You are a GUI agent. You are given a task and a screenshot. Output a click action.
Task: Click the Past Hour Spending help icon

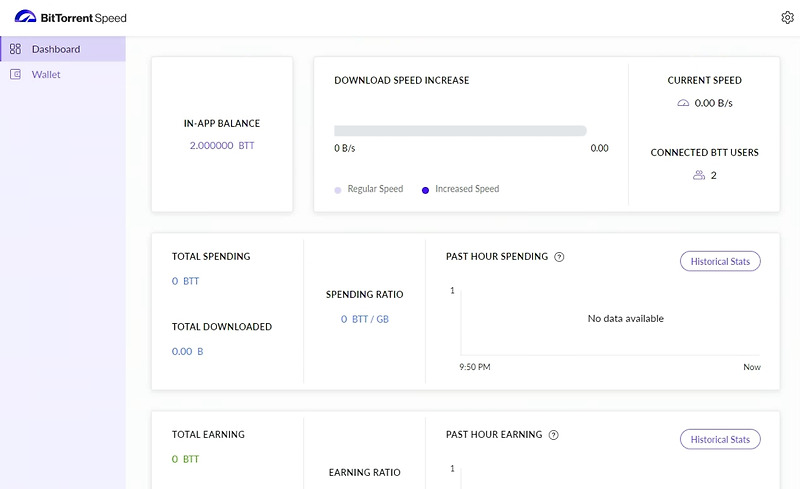coord(559,257)
